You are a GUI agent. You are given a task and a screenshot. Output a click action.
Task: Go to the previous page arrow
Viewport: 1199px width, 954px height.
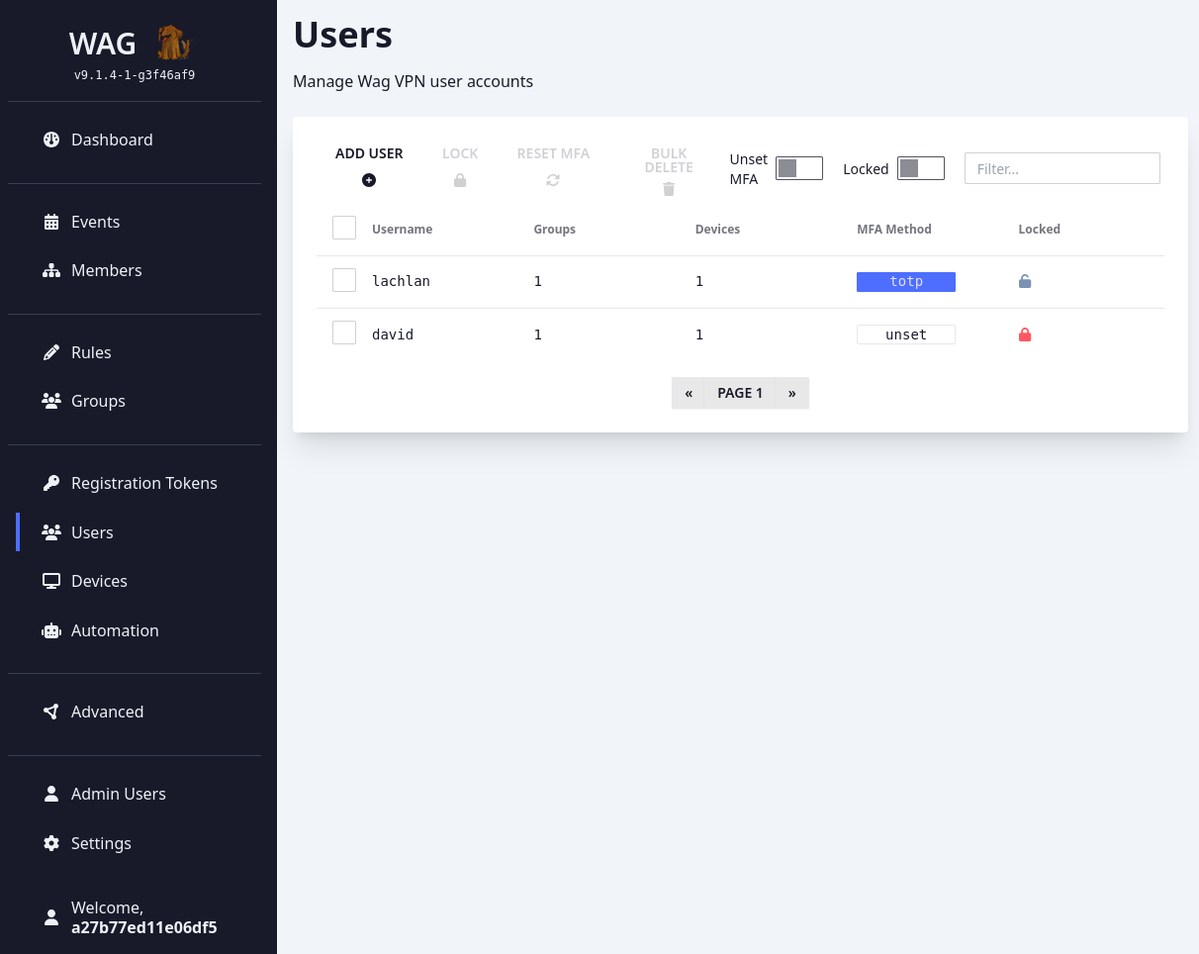click(688, 393)
